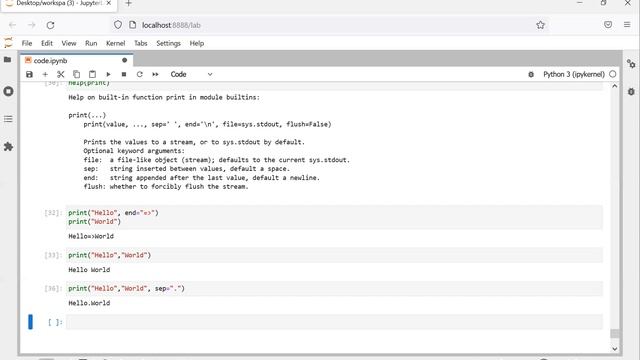Image resolution: width=640 pixels, height=360 pixels.
Task: Cut selected cell with the scissors icon
Action: coord(60,74)
